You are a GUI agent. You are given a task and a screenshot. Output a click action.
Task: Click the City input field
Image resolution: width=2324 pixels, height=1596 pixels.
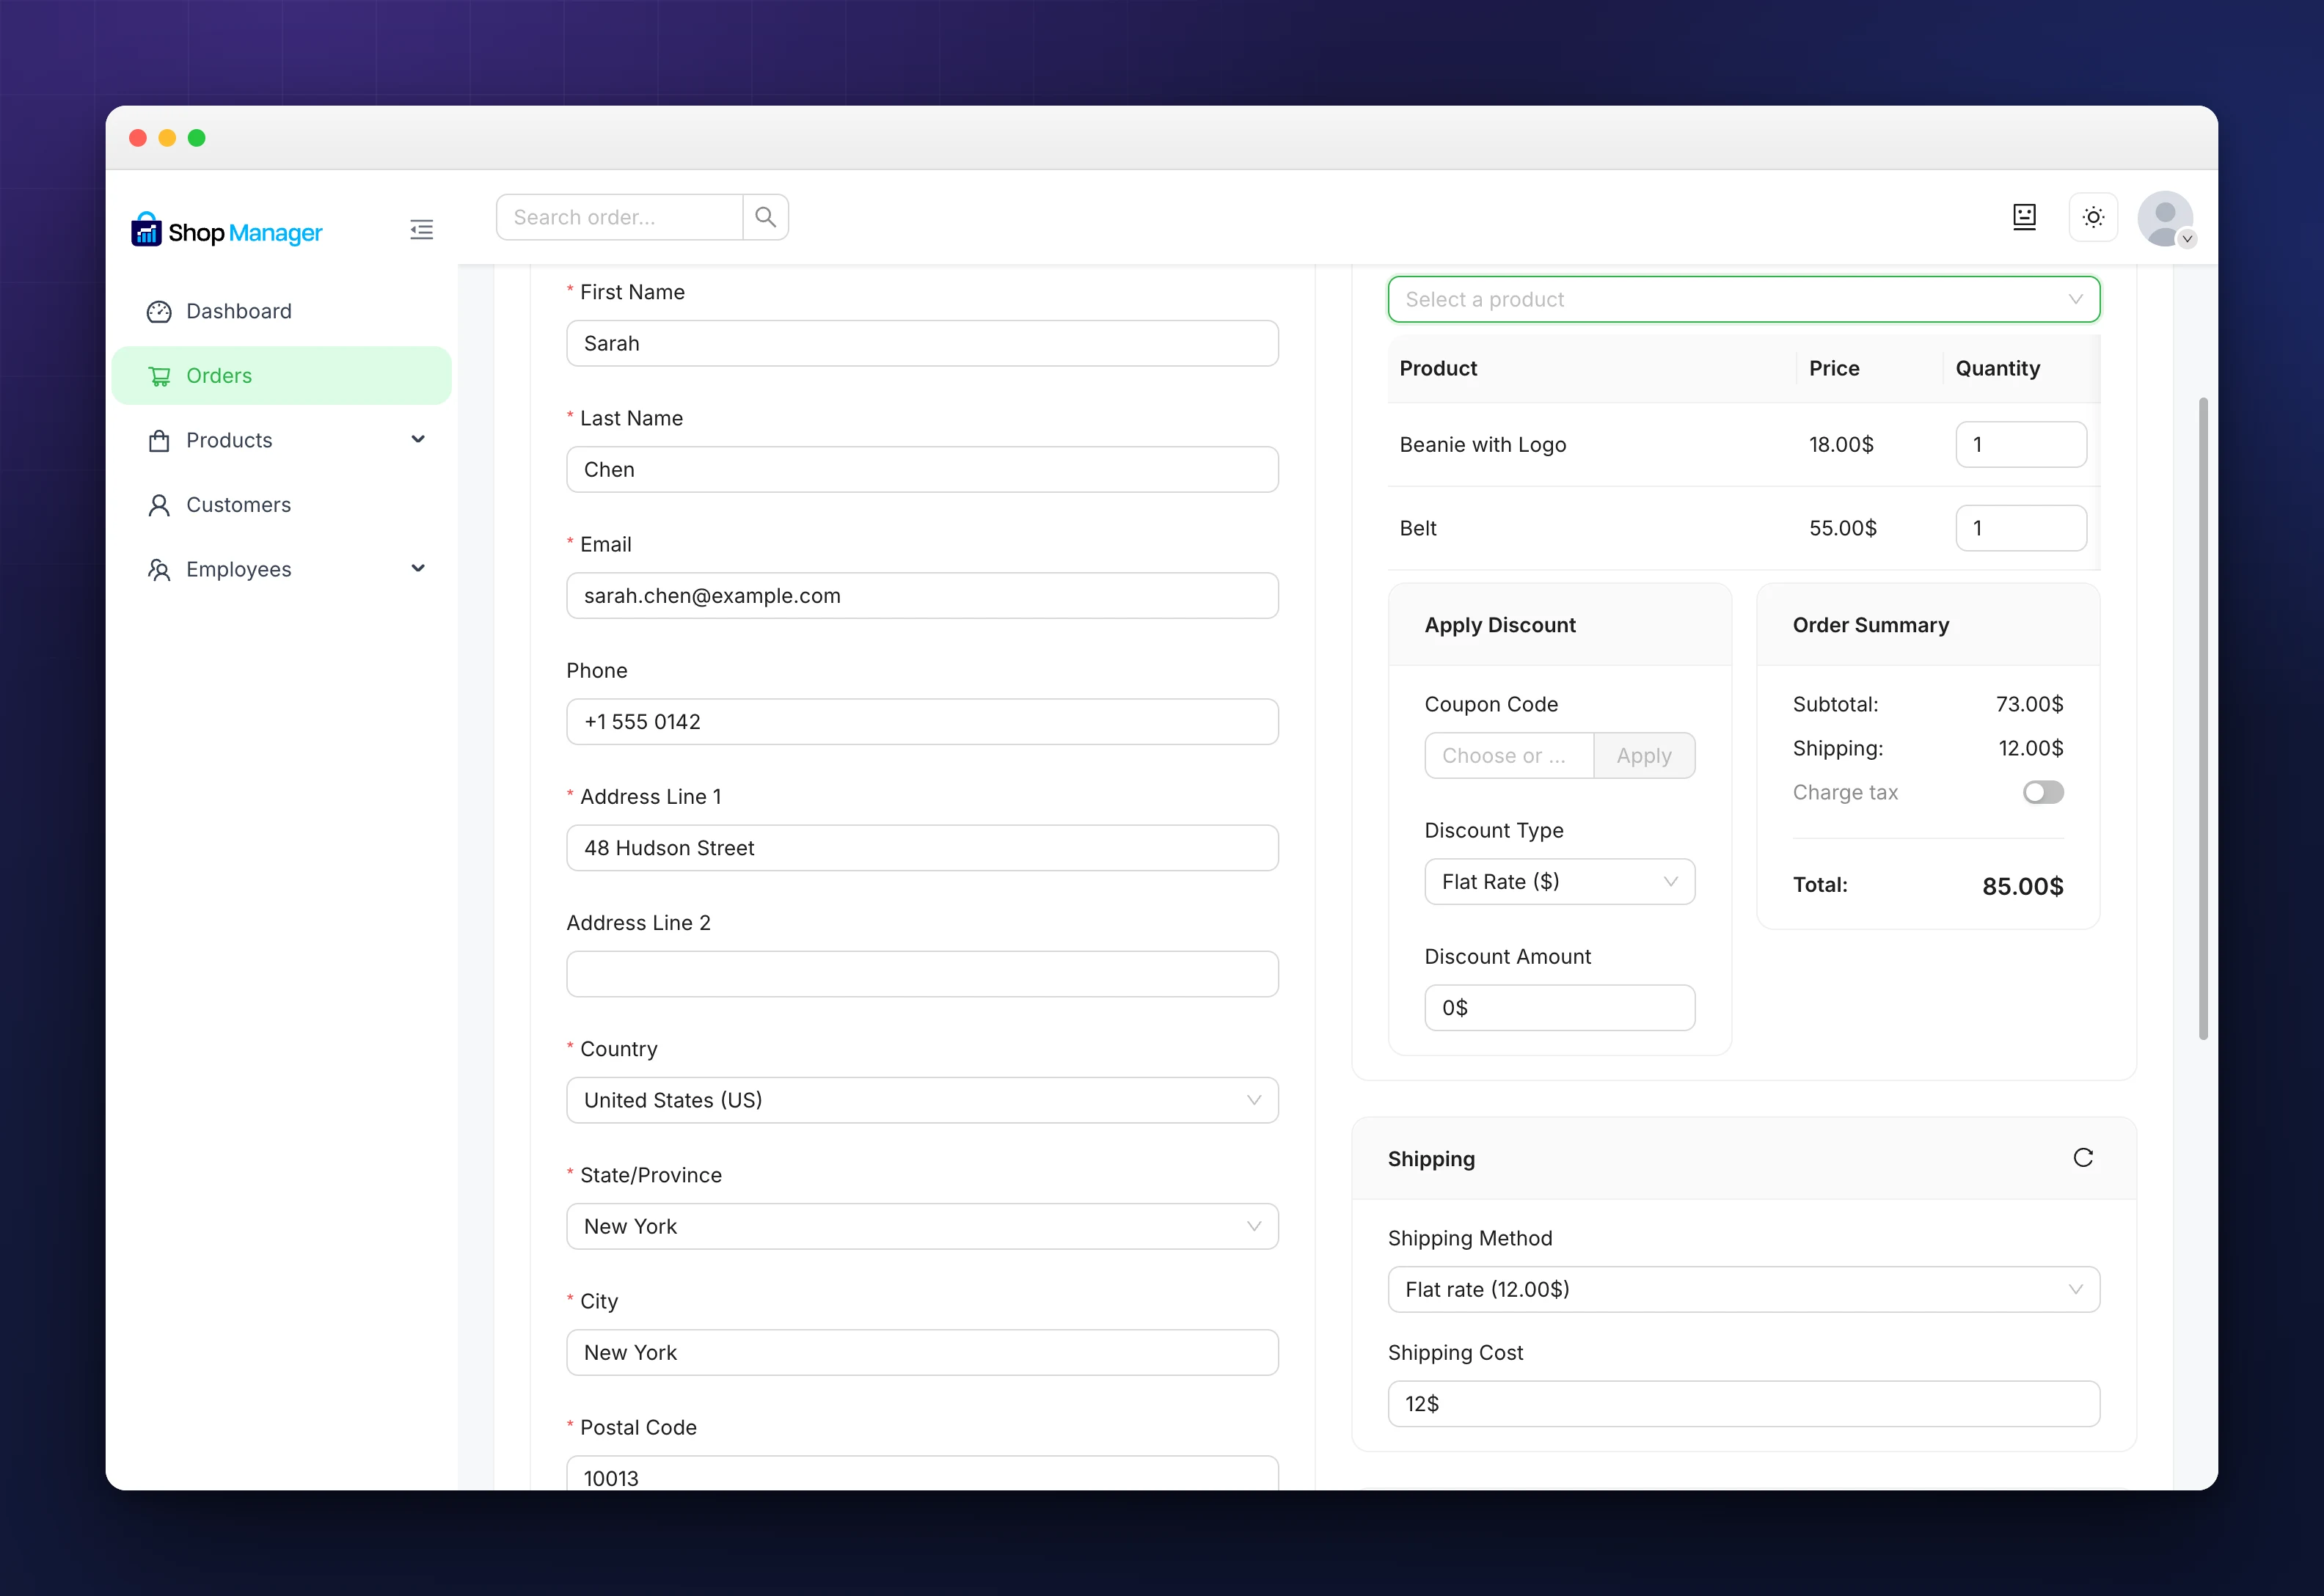pos(922,1352)
